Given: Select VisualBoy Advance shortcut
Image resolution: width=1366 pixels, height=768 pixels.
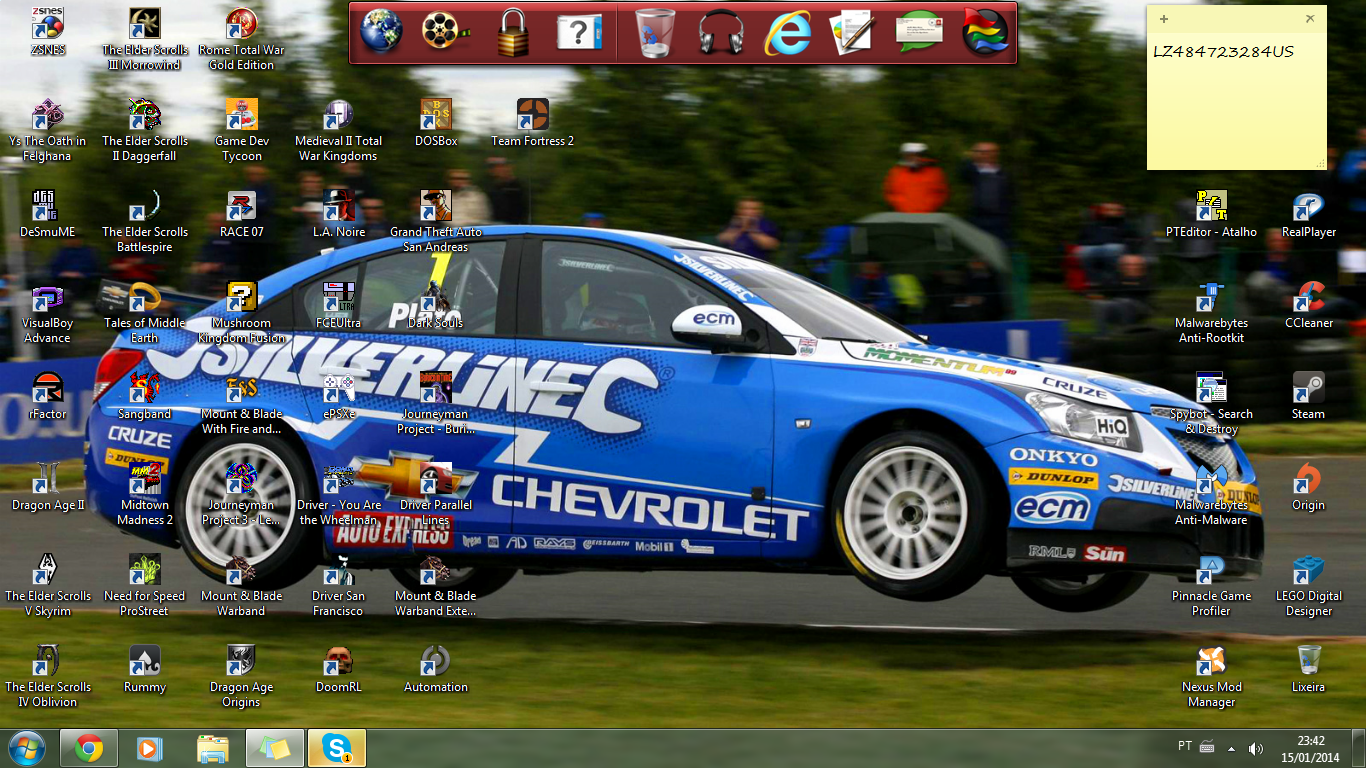Looking at the screenshot, I should coord(48,313).
